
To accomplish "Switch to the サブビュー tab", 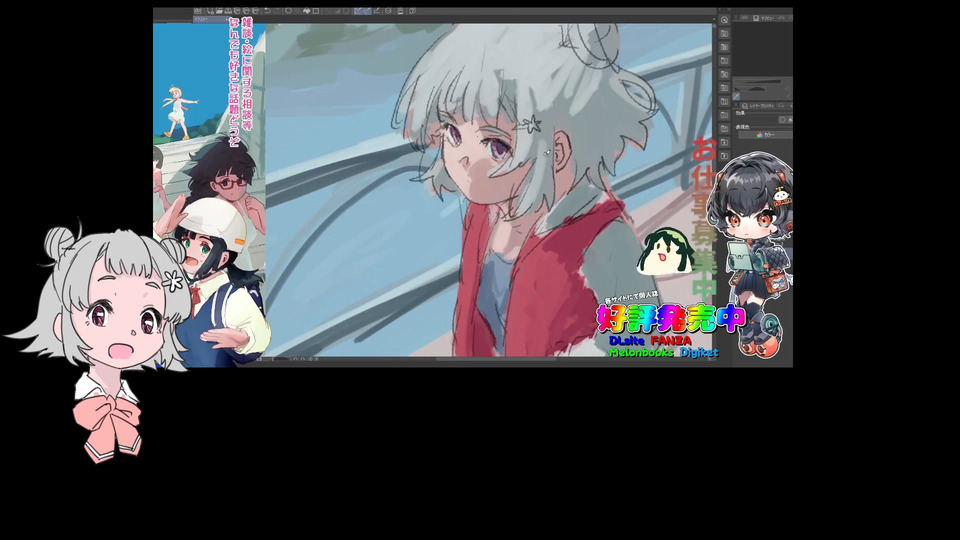I will 765,18.
